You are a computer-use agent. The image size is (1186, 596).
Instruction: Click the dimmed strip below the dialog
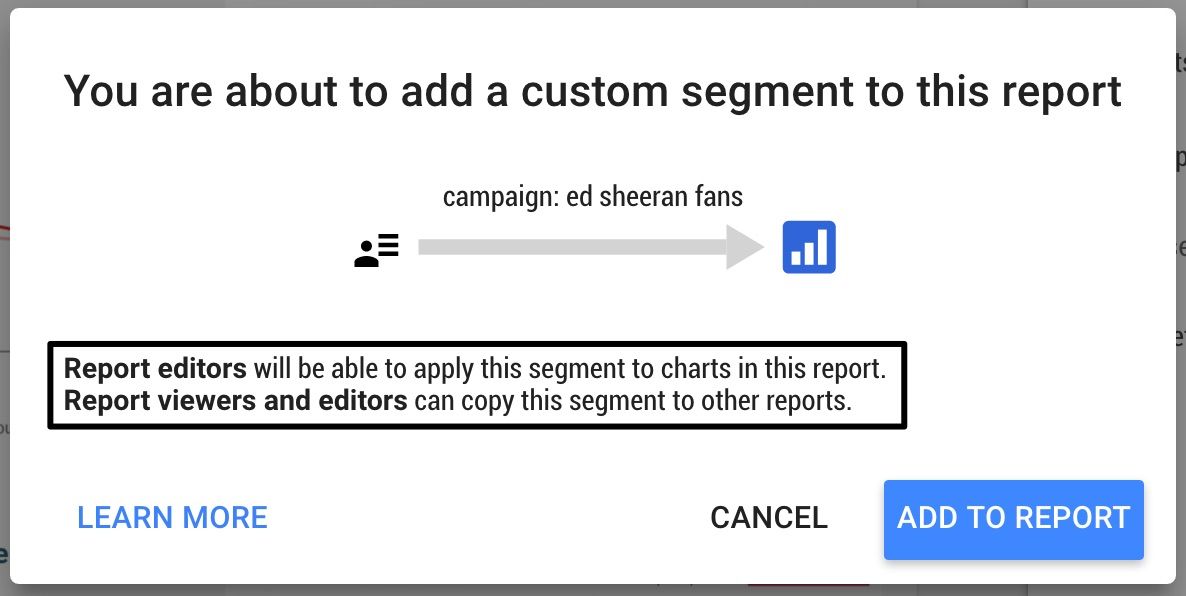click(x=593, y=590)
